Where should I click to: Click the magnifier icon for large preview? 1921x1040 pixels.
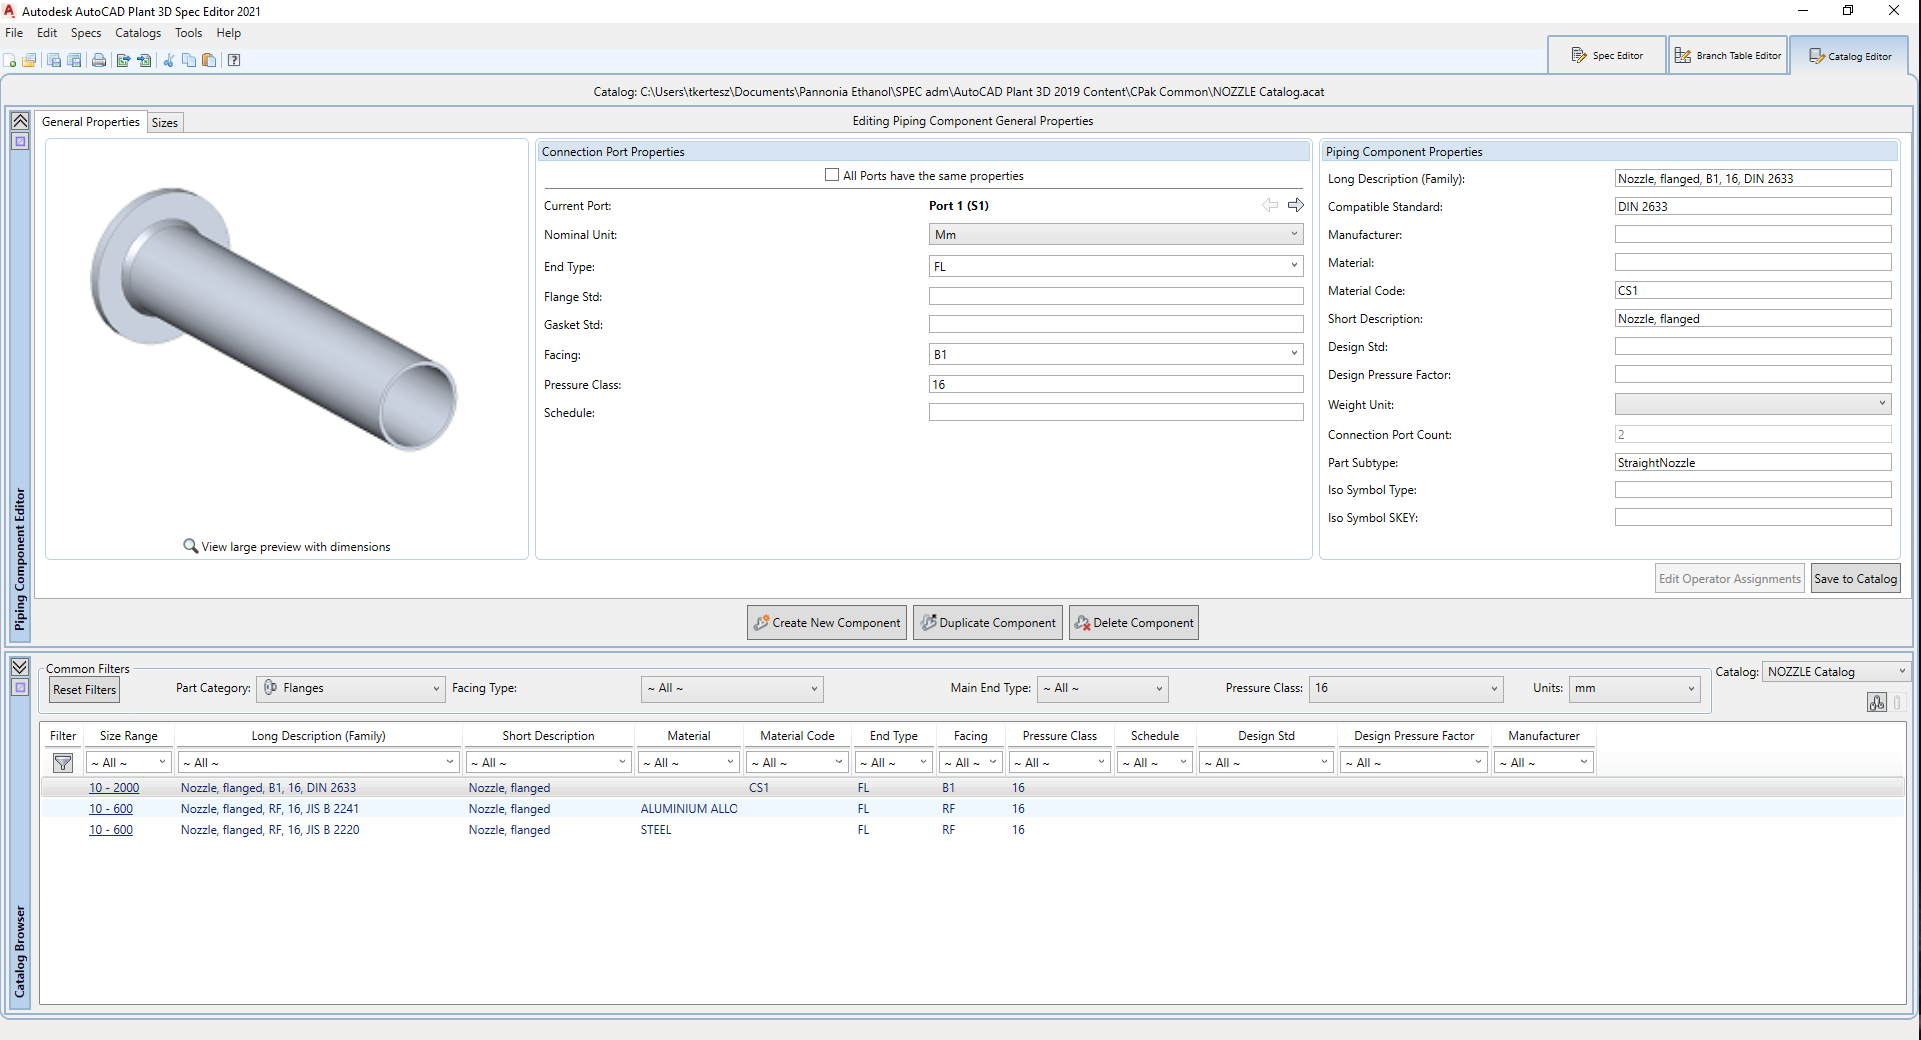click(190, 546)
